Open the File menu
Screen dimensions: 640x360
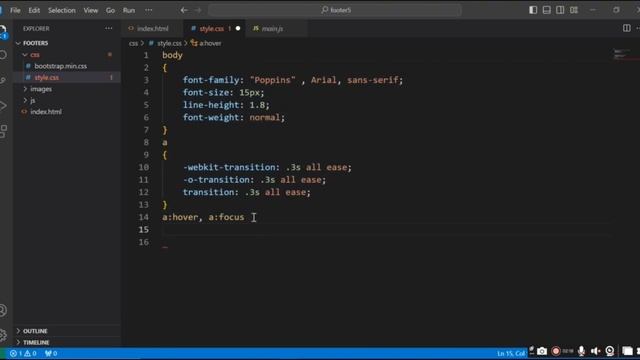[15, 10]
